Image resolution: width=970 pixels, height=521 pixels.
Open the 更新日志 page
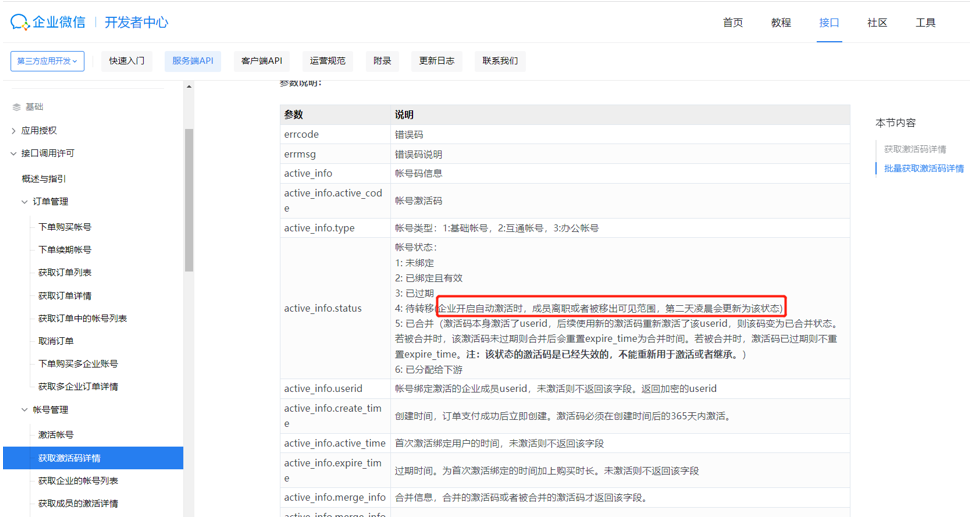(x=436, y=61)
